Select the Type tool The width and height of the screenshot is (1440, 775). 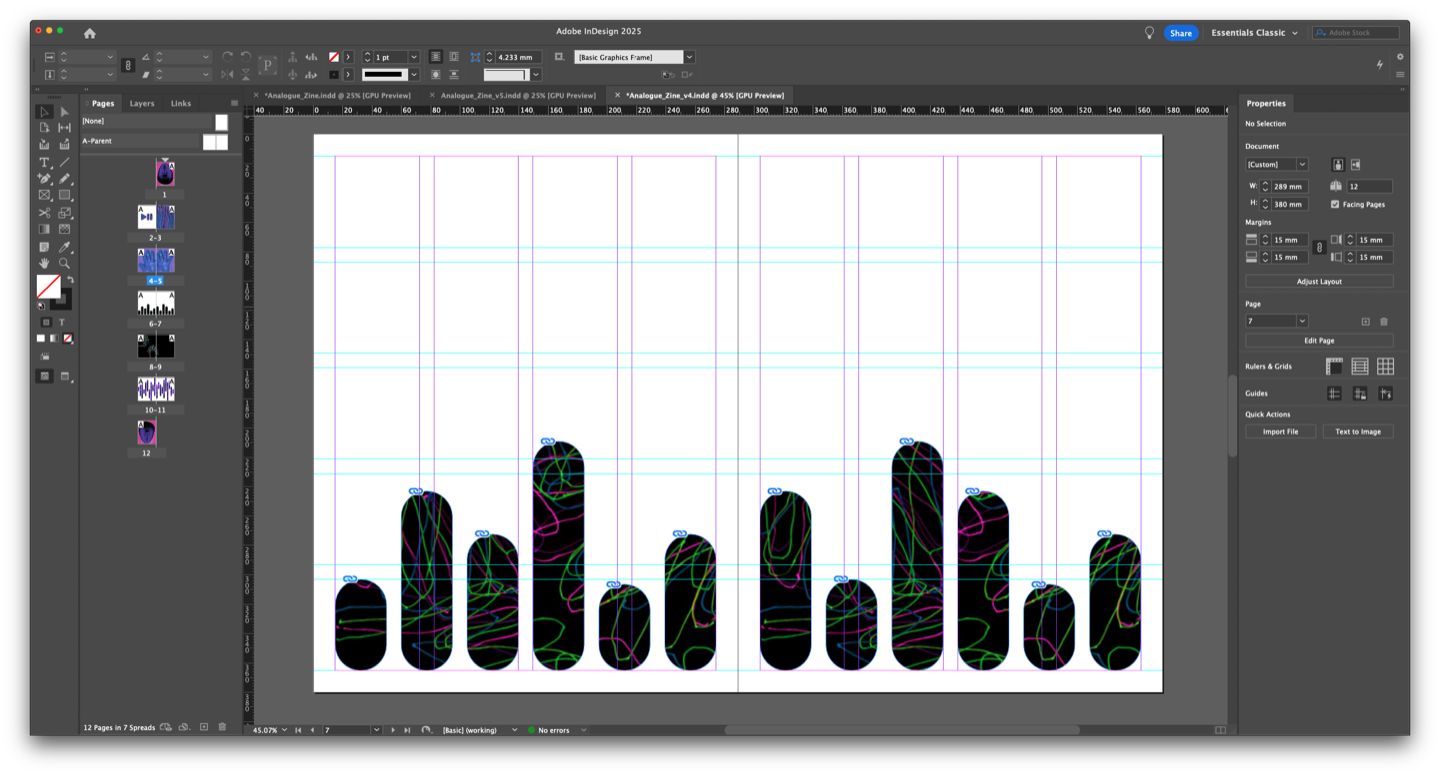pyautogui.click(x=44, y=162)
